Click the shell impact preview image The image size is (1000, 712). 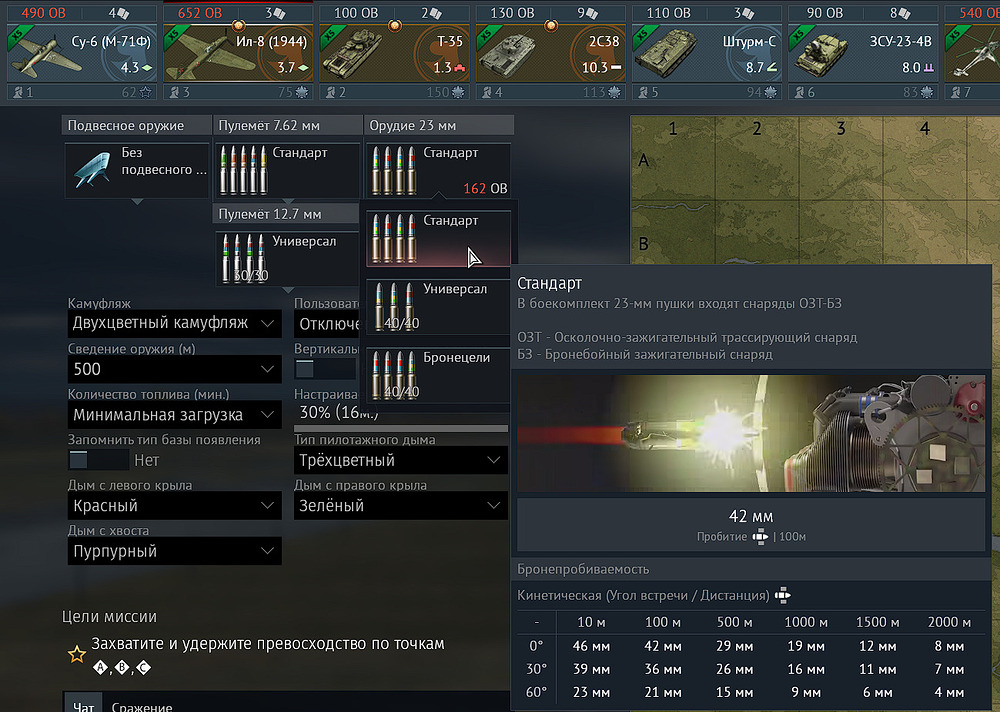(751, 433)
